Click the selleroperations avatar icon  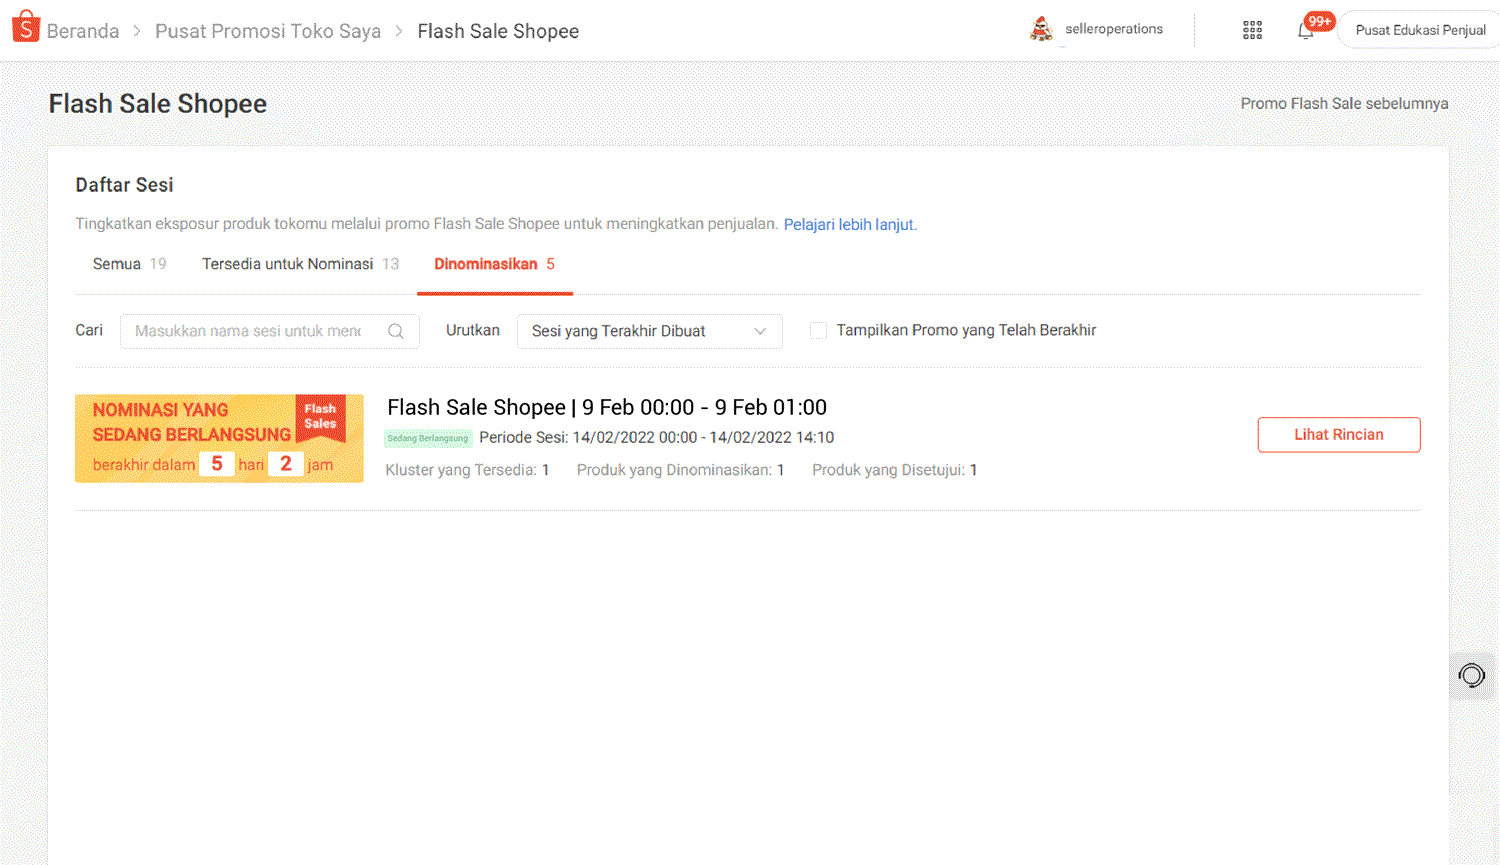click(x=1041, y=29)
